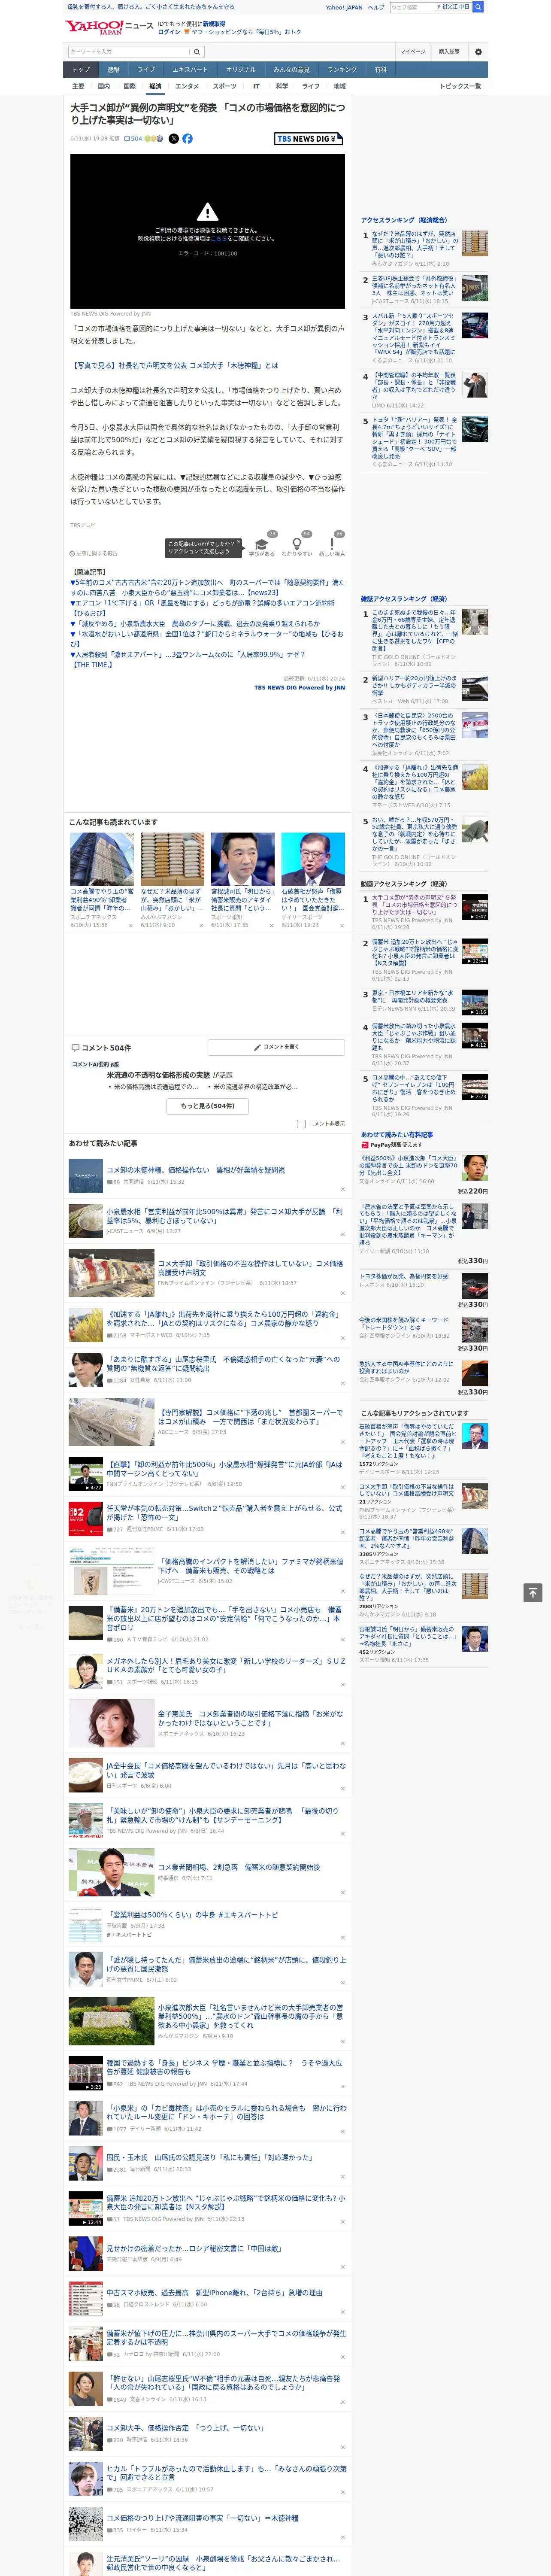
Task: Open トピックス一覧 link
Action: pos(460,86)
